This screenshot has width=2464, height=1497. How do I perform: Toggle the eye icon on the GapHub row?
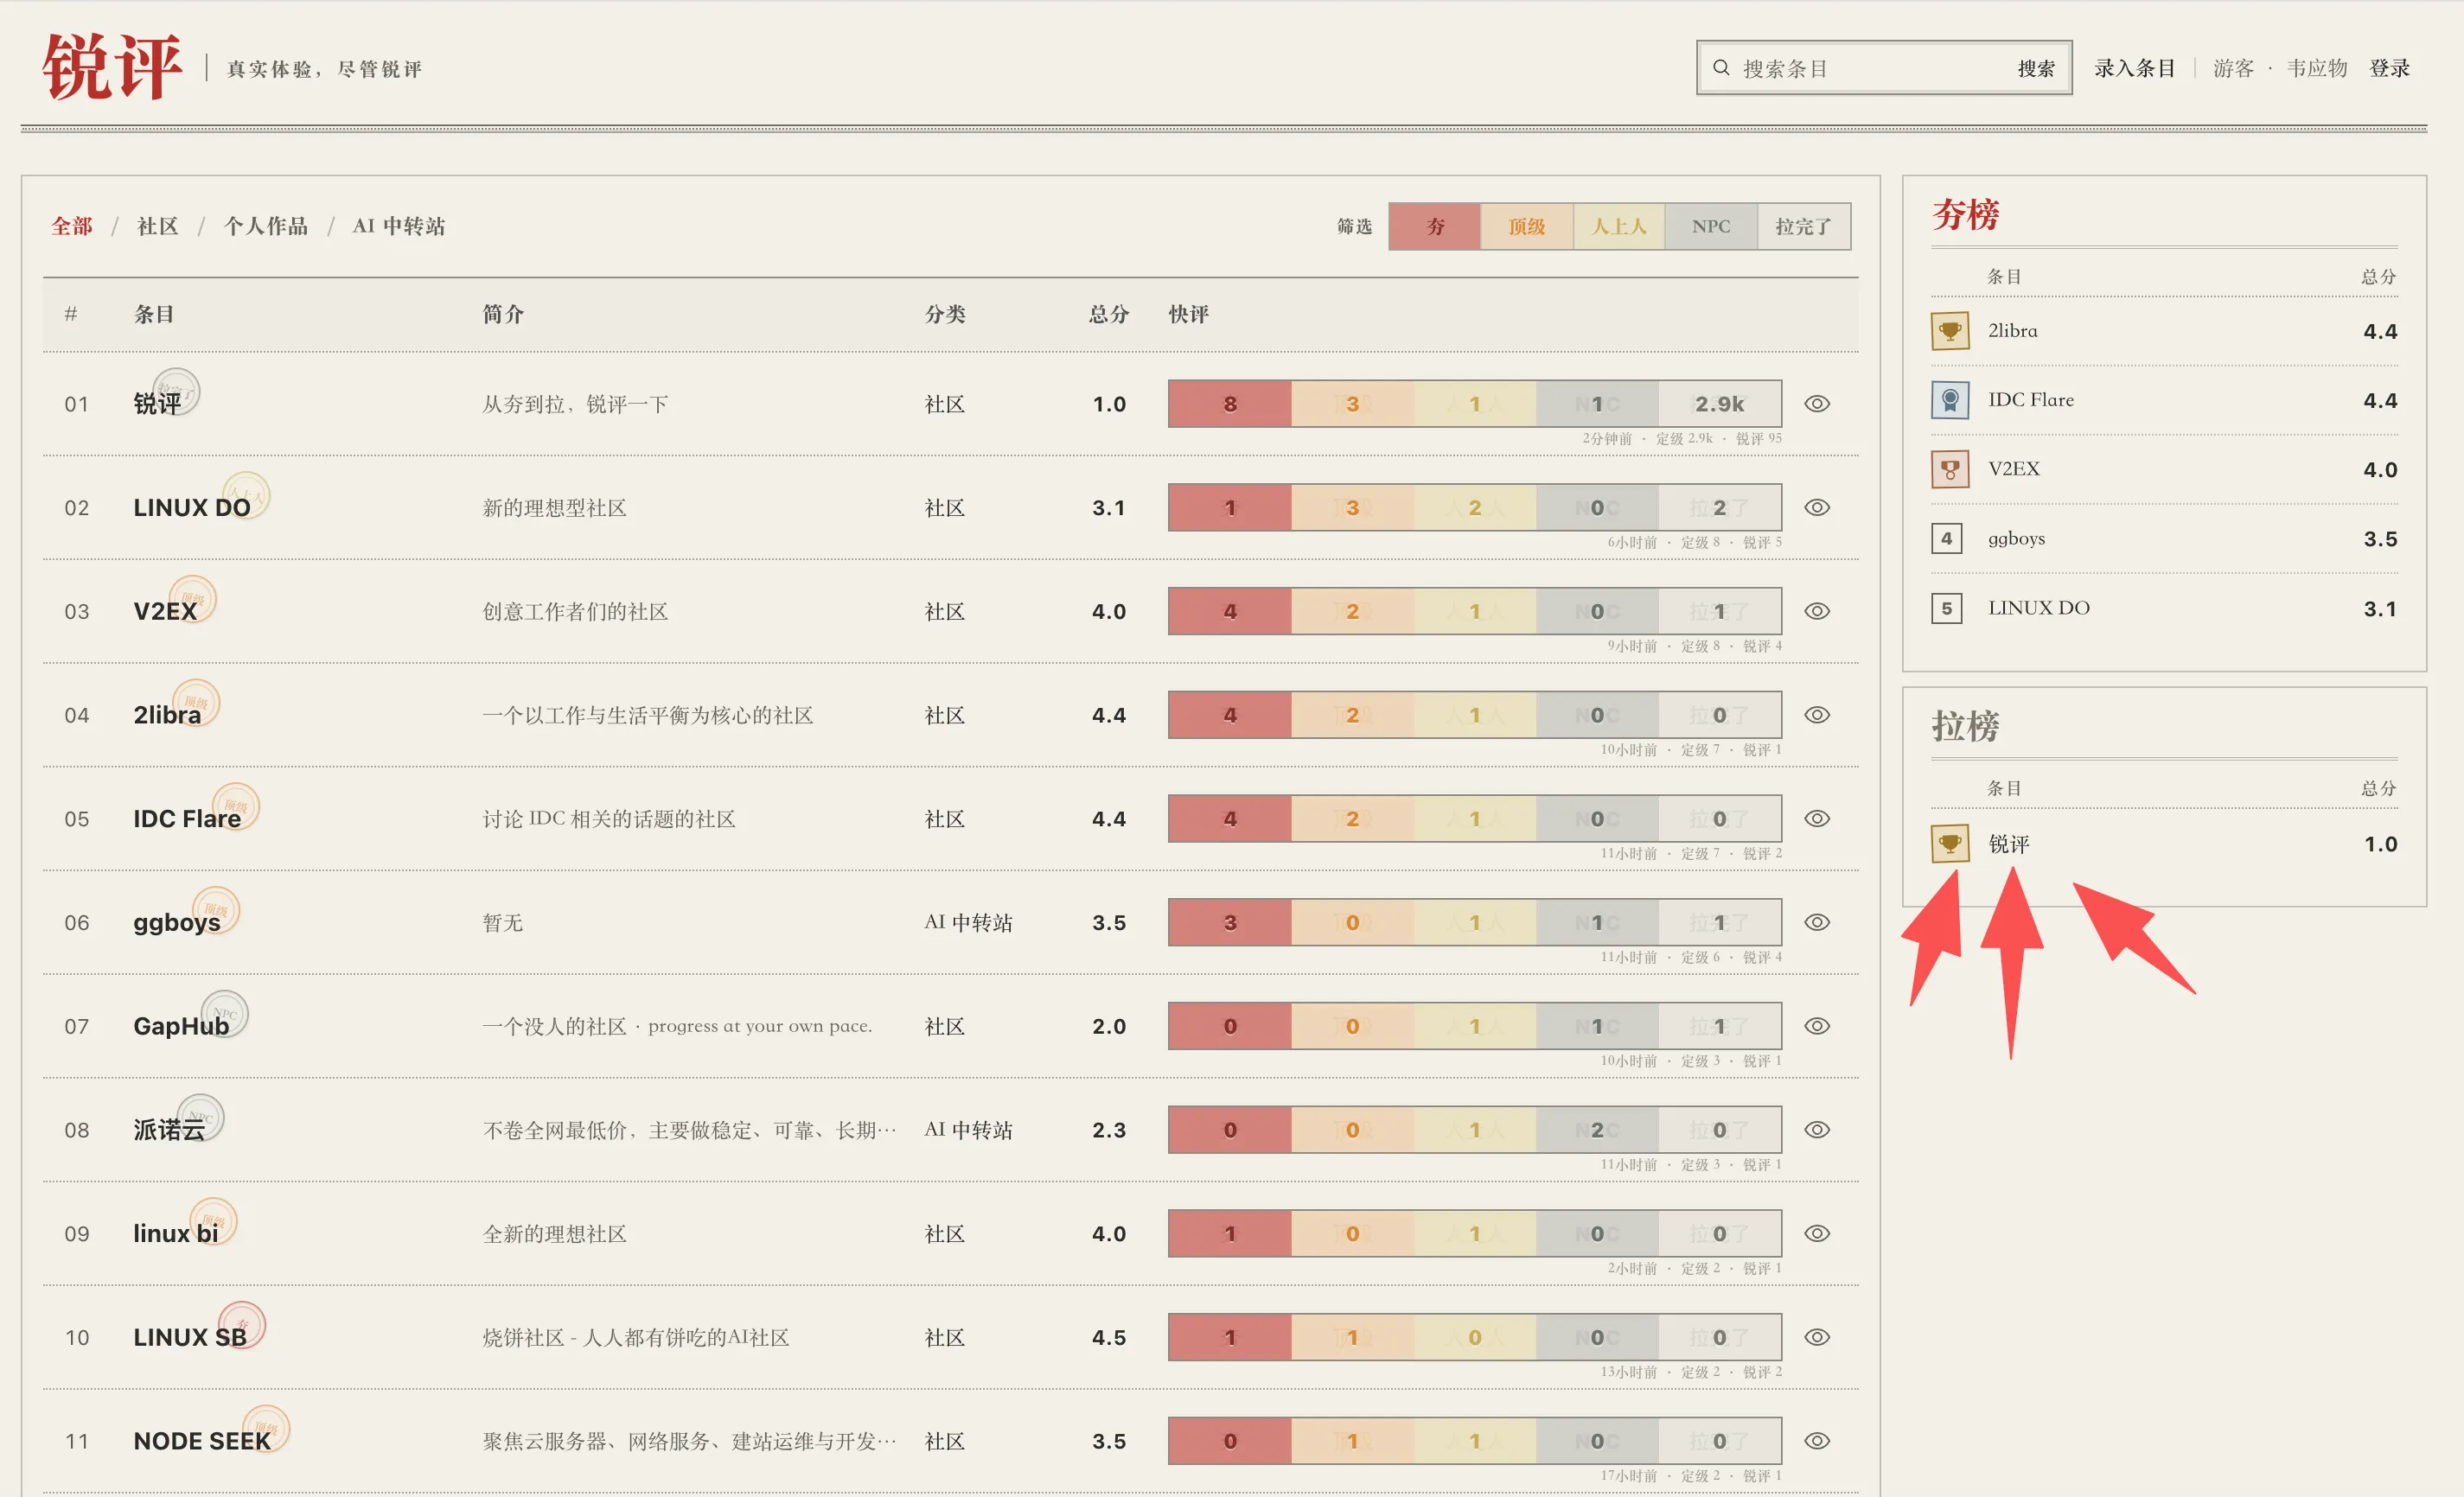(1817, 1026)
